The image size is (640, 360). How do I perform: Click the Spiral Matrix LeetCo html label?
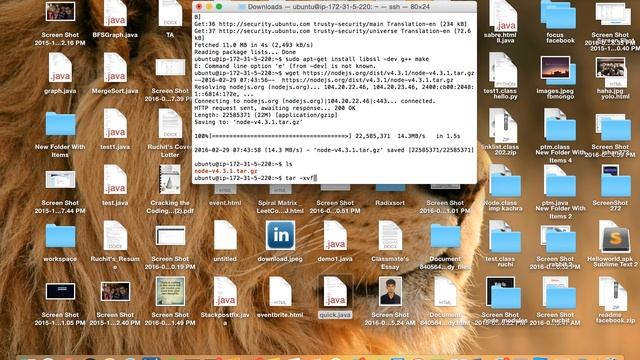click(280, 207)
